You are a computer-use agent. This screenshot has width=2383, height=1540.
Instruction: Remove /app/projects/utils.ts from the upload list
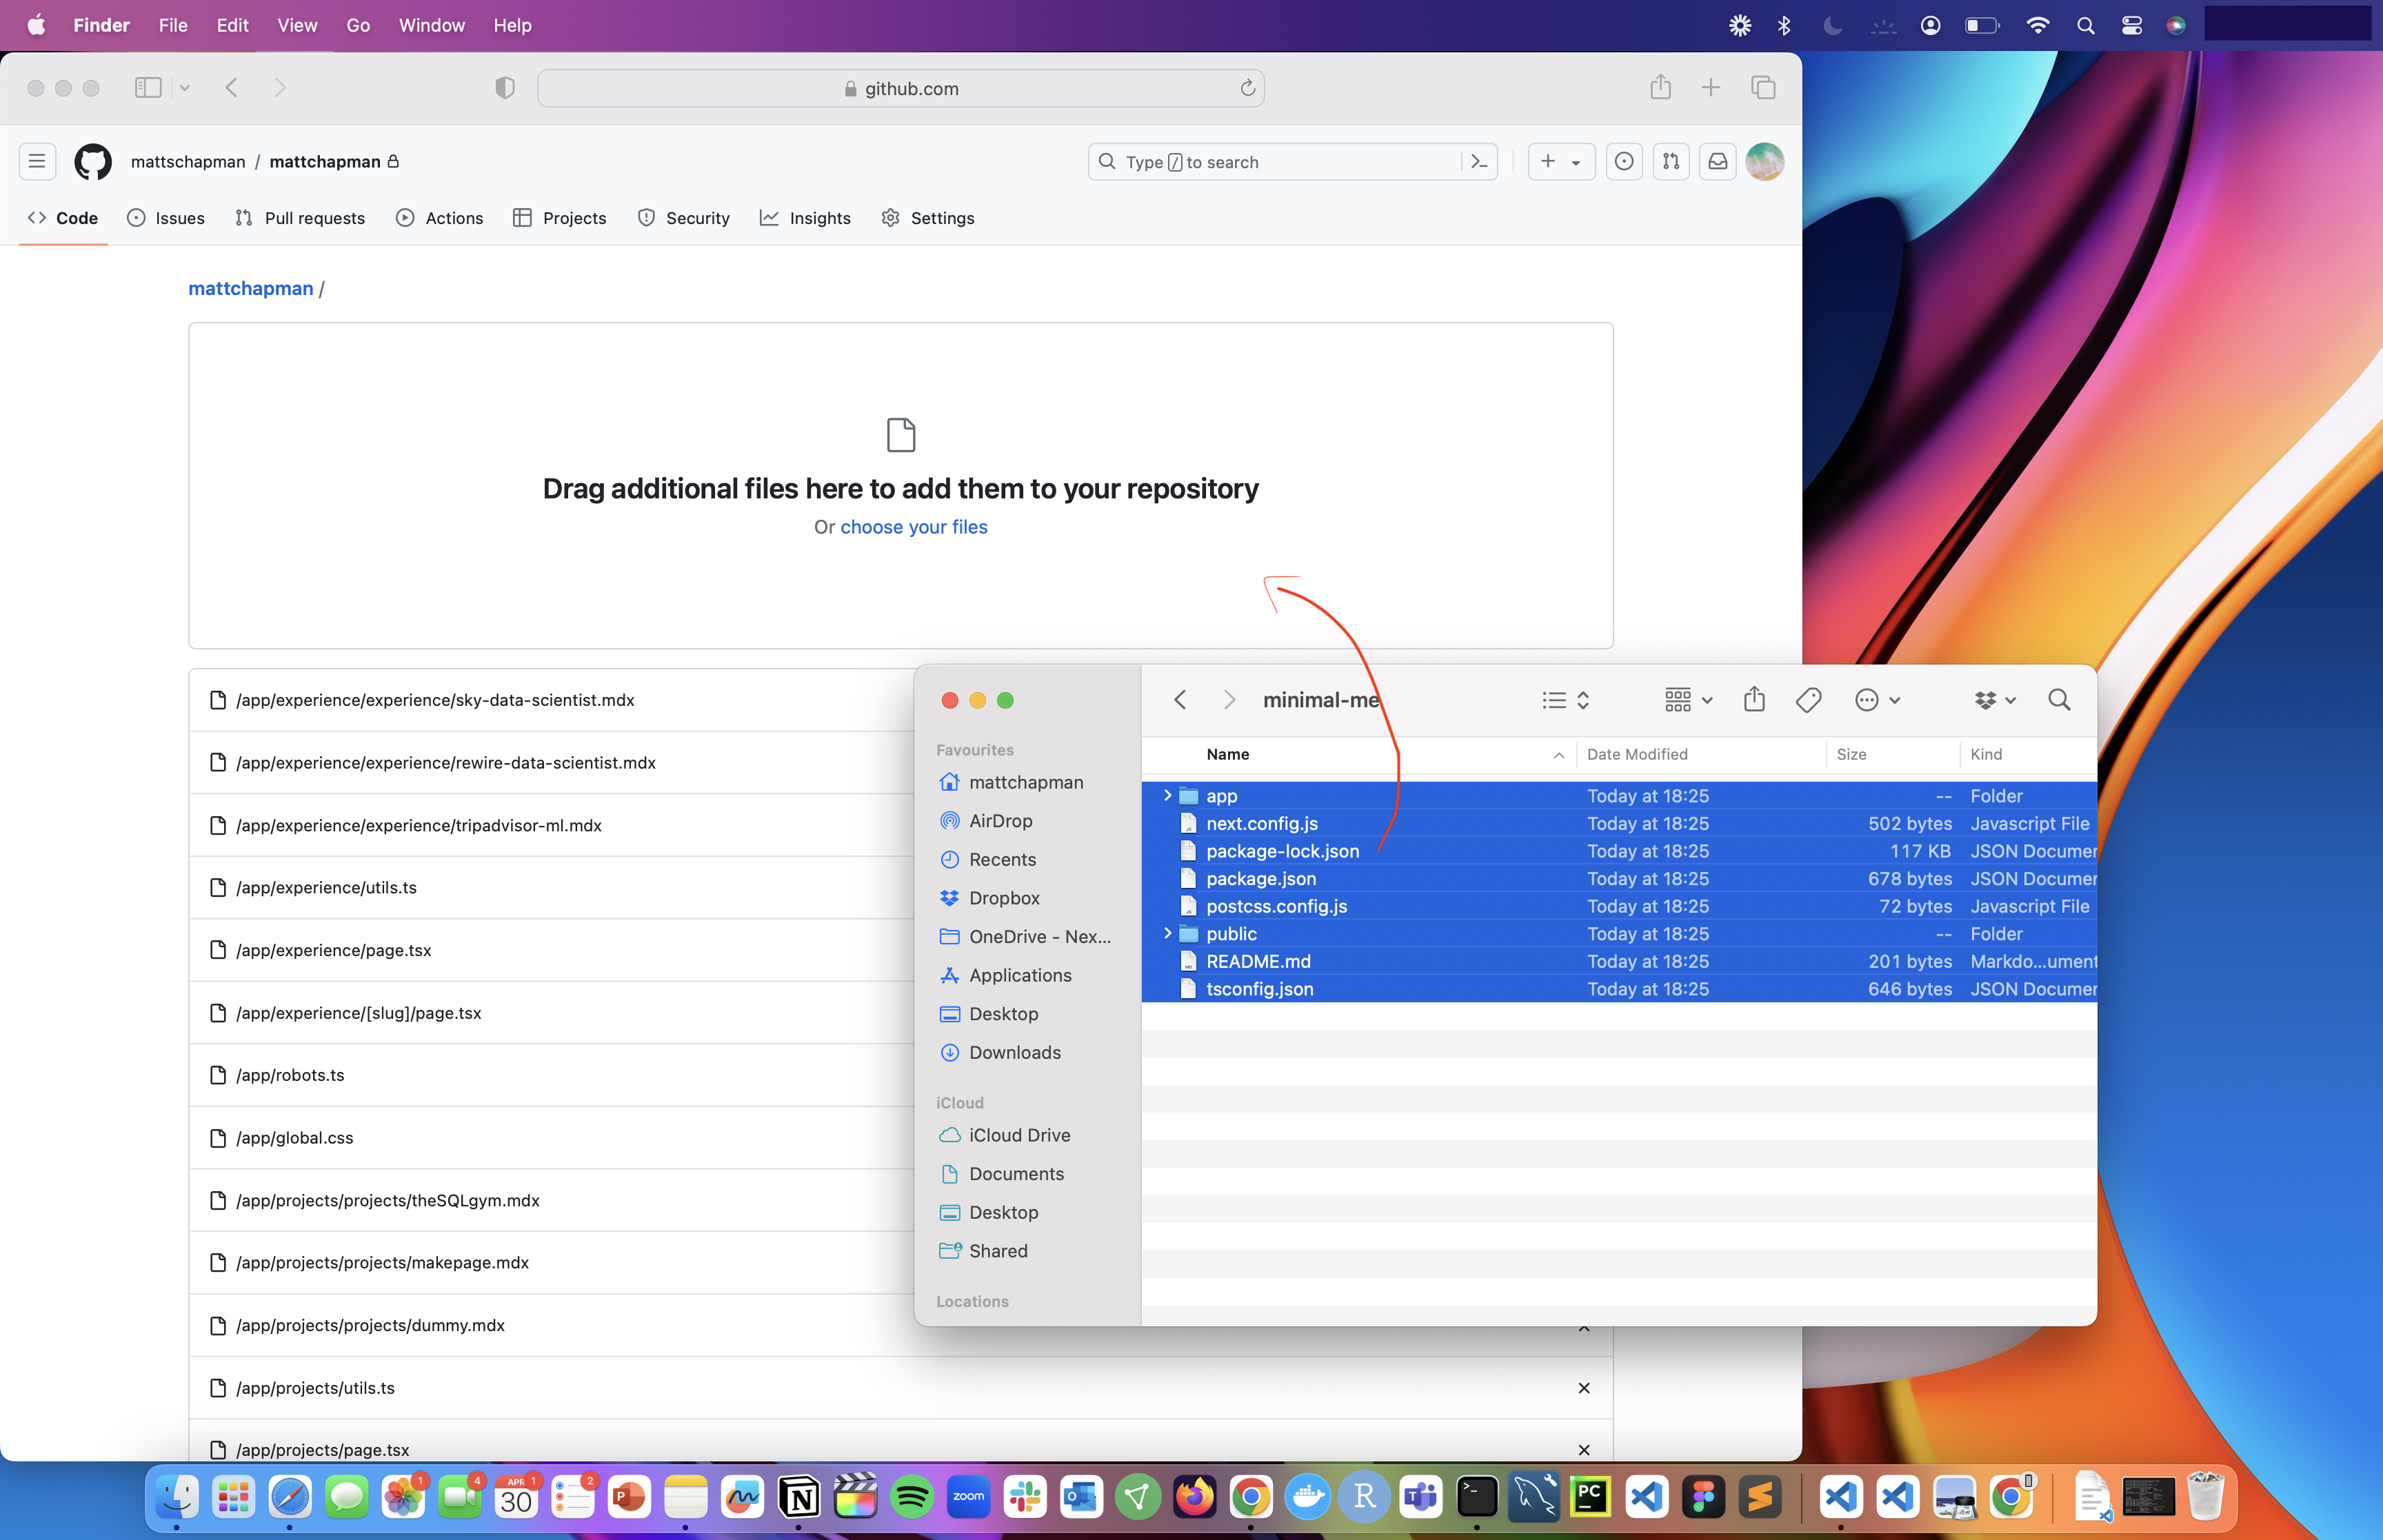coord(1584,1388)
